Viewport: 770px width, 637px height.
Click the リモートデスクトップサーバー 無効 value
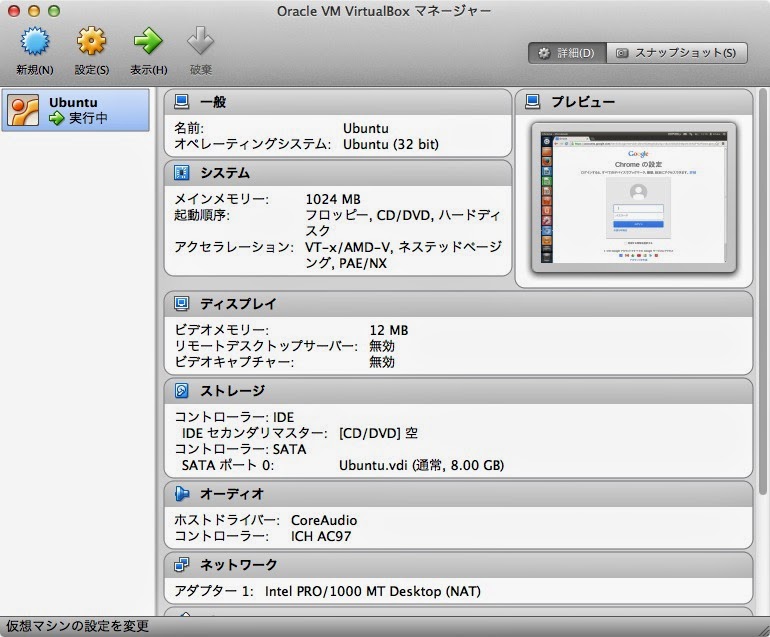click(x=382, y=346)
